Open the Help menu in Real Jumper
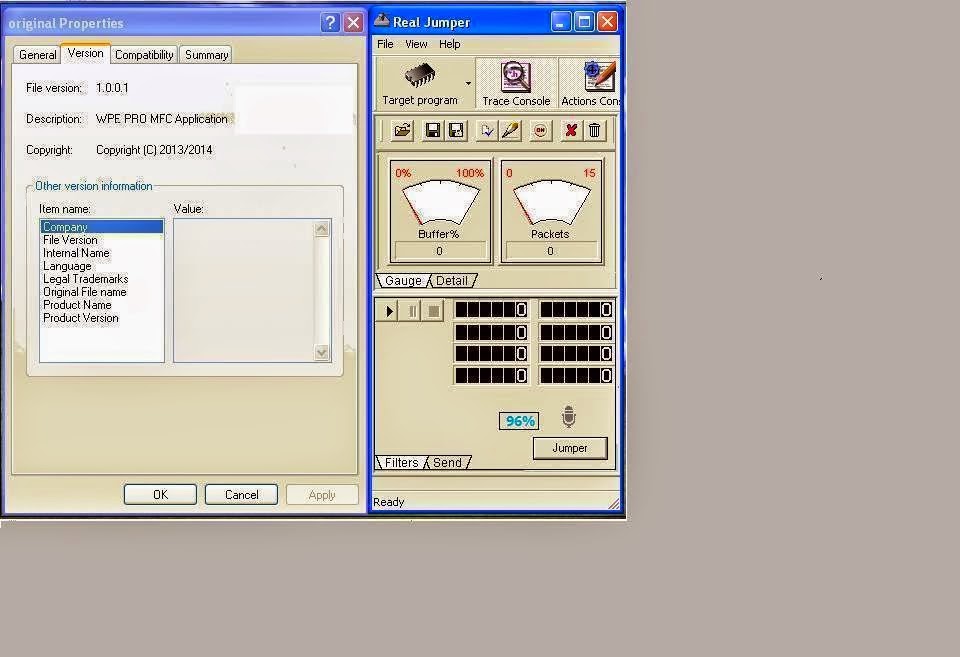Viewport: 960px width, 657px height. 449,44
